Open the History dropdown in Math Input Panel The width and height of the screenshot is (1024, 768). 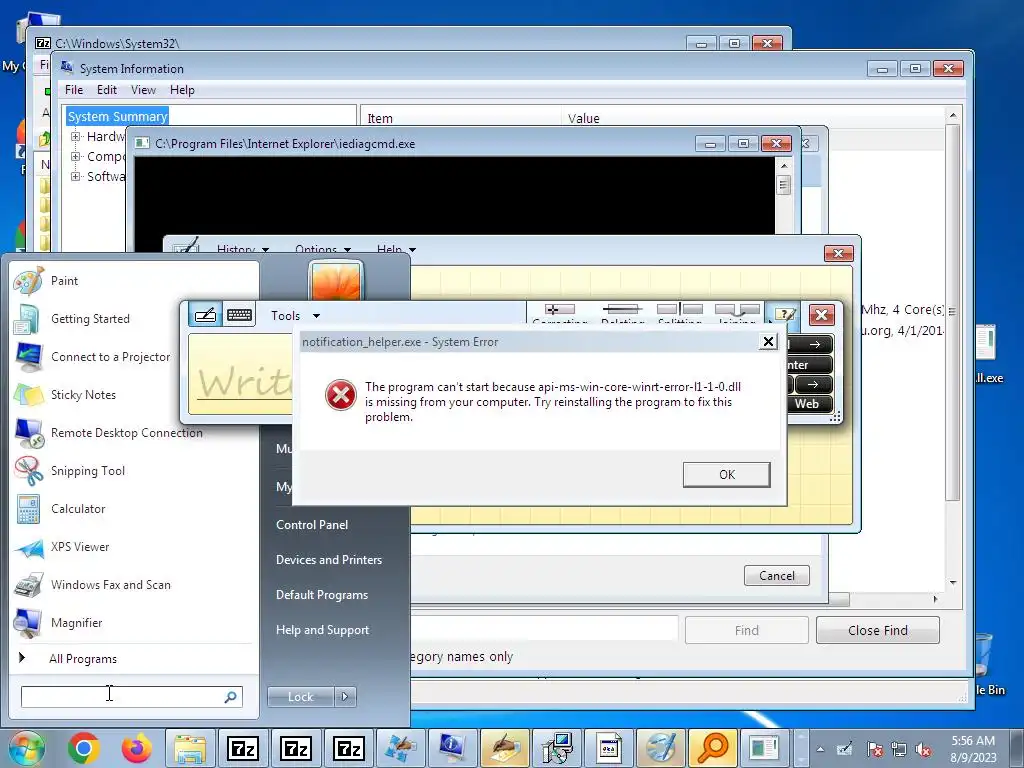point(242,249)
